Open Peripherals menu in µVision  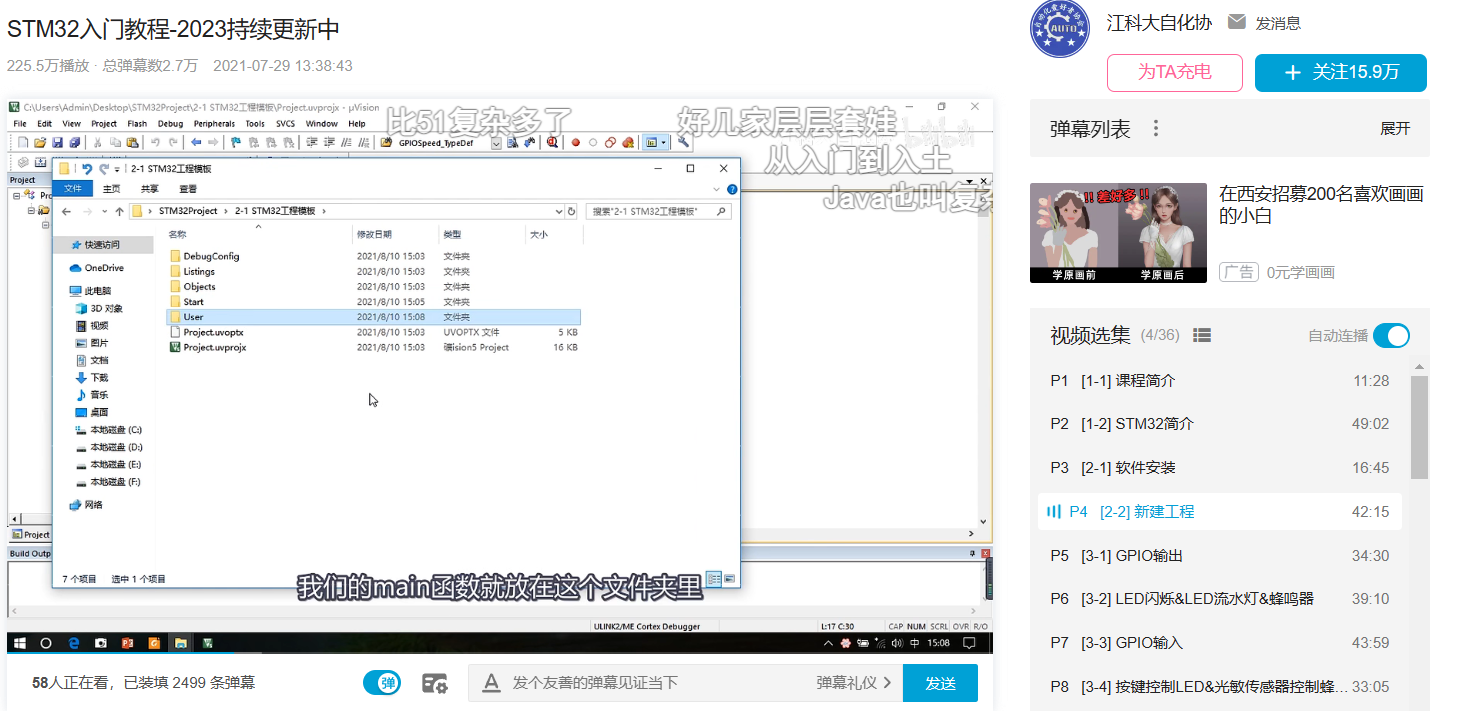214,123
